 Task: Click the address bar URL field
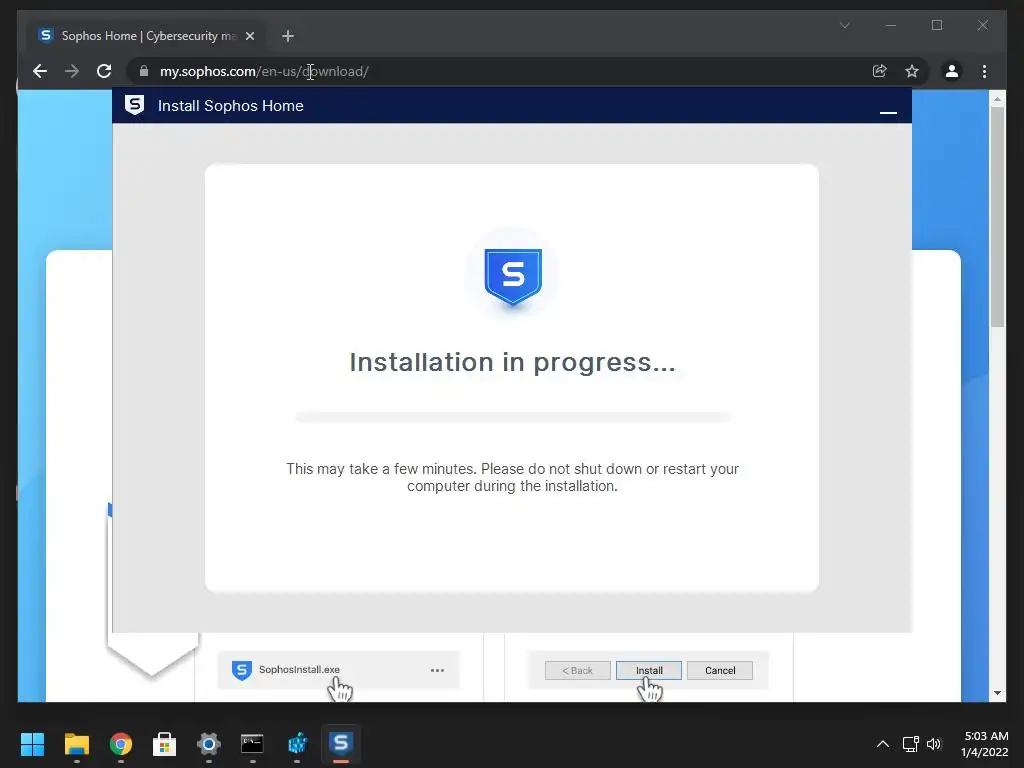pos(509,71)
